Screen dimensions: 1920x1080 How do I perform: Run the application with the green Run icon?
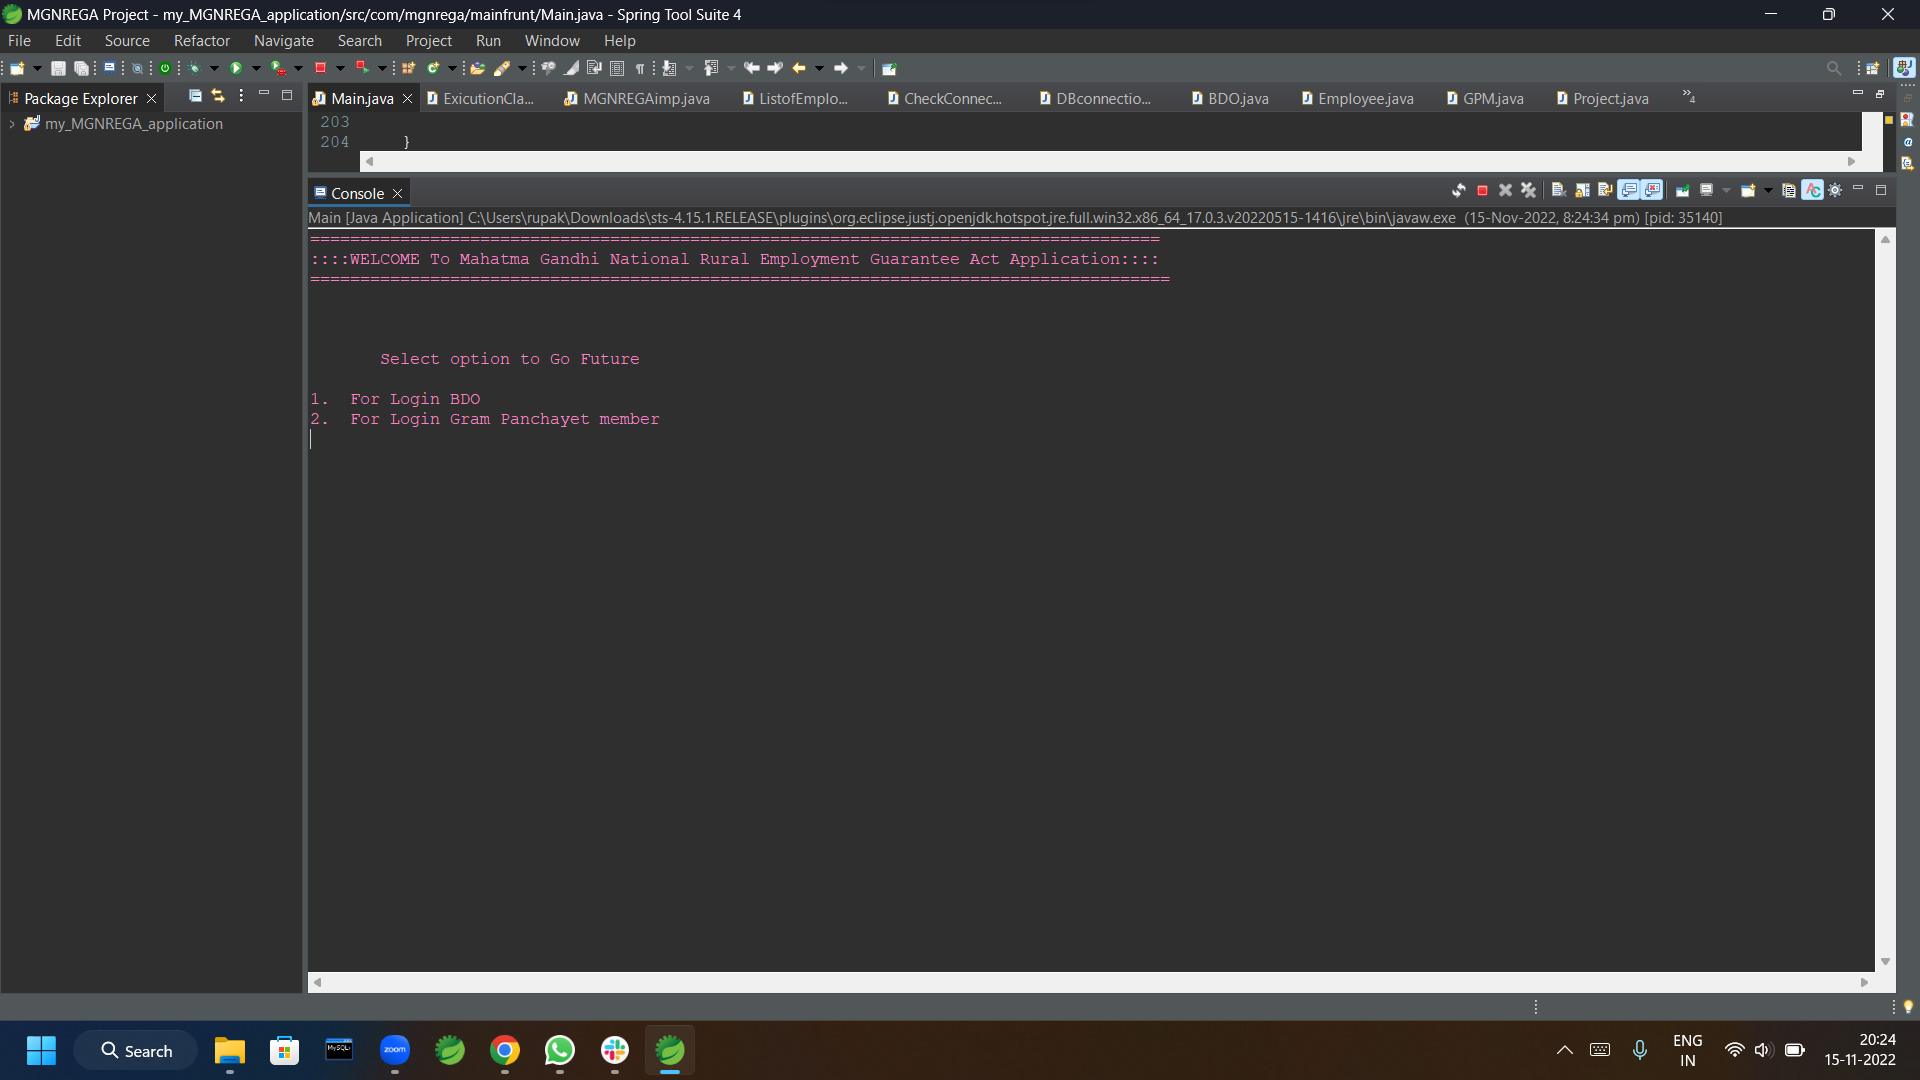point(236,68)
